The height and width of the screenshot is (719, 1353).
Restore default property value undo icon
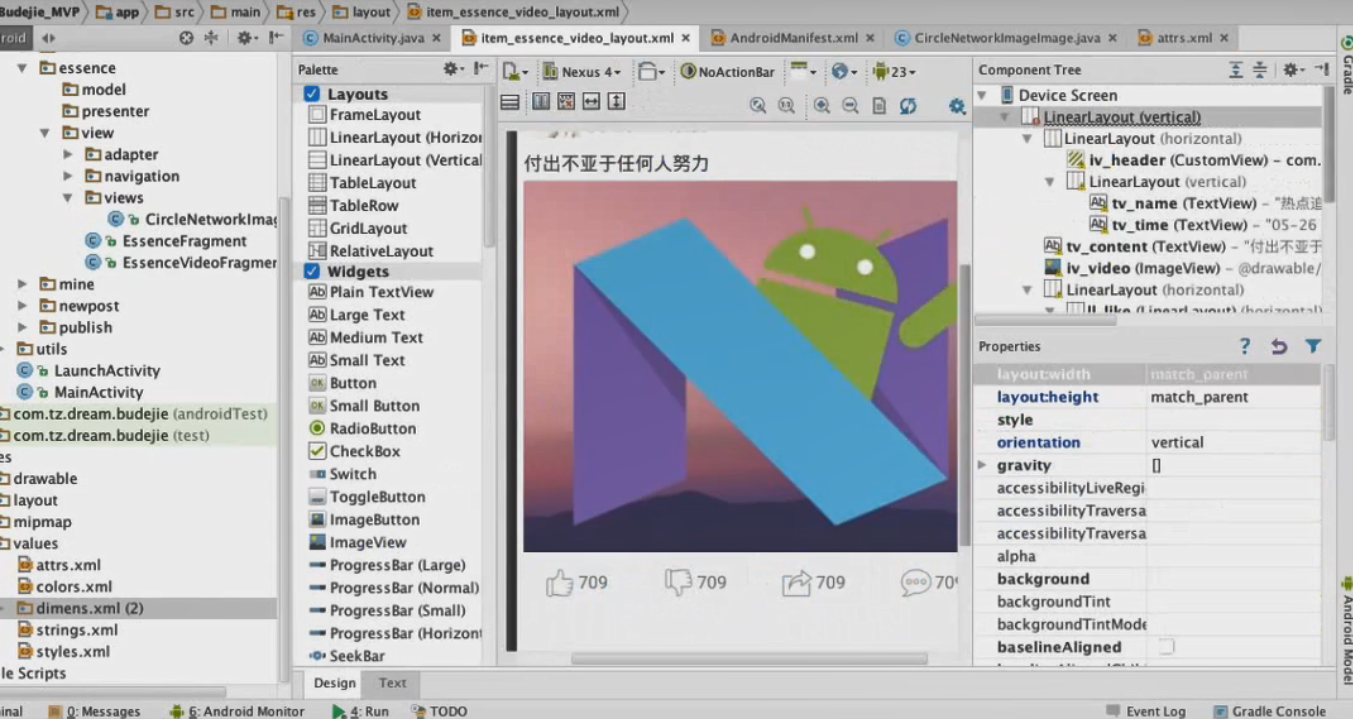[x=1278, y=346]
